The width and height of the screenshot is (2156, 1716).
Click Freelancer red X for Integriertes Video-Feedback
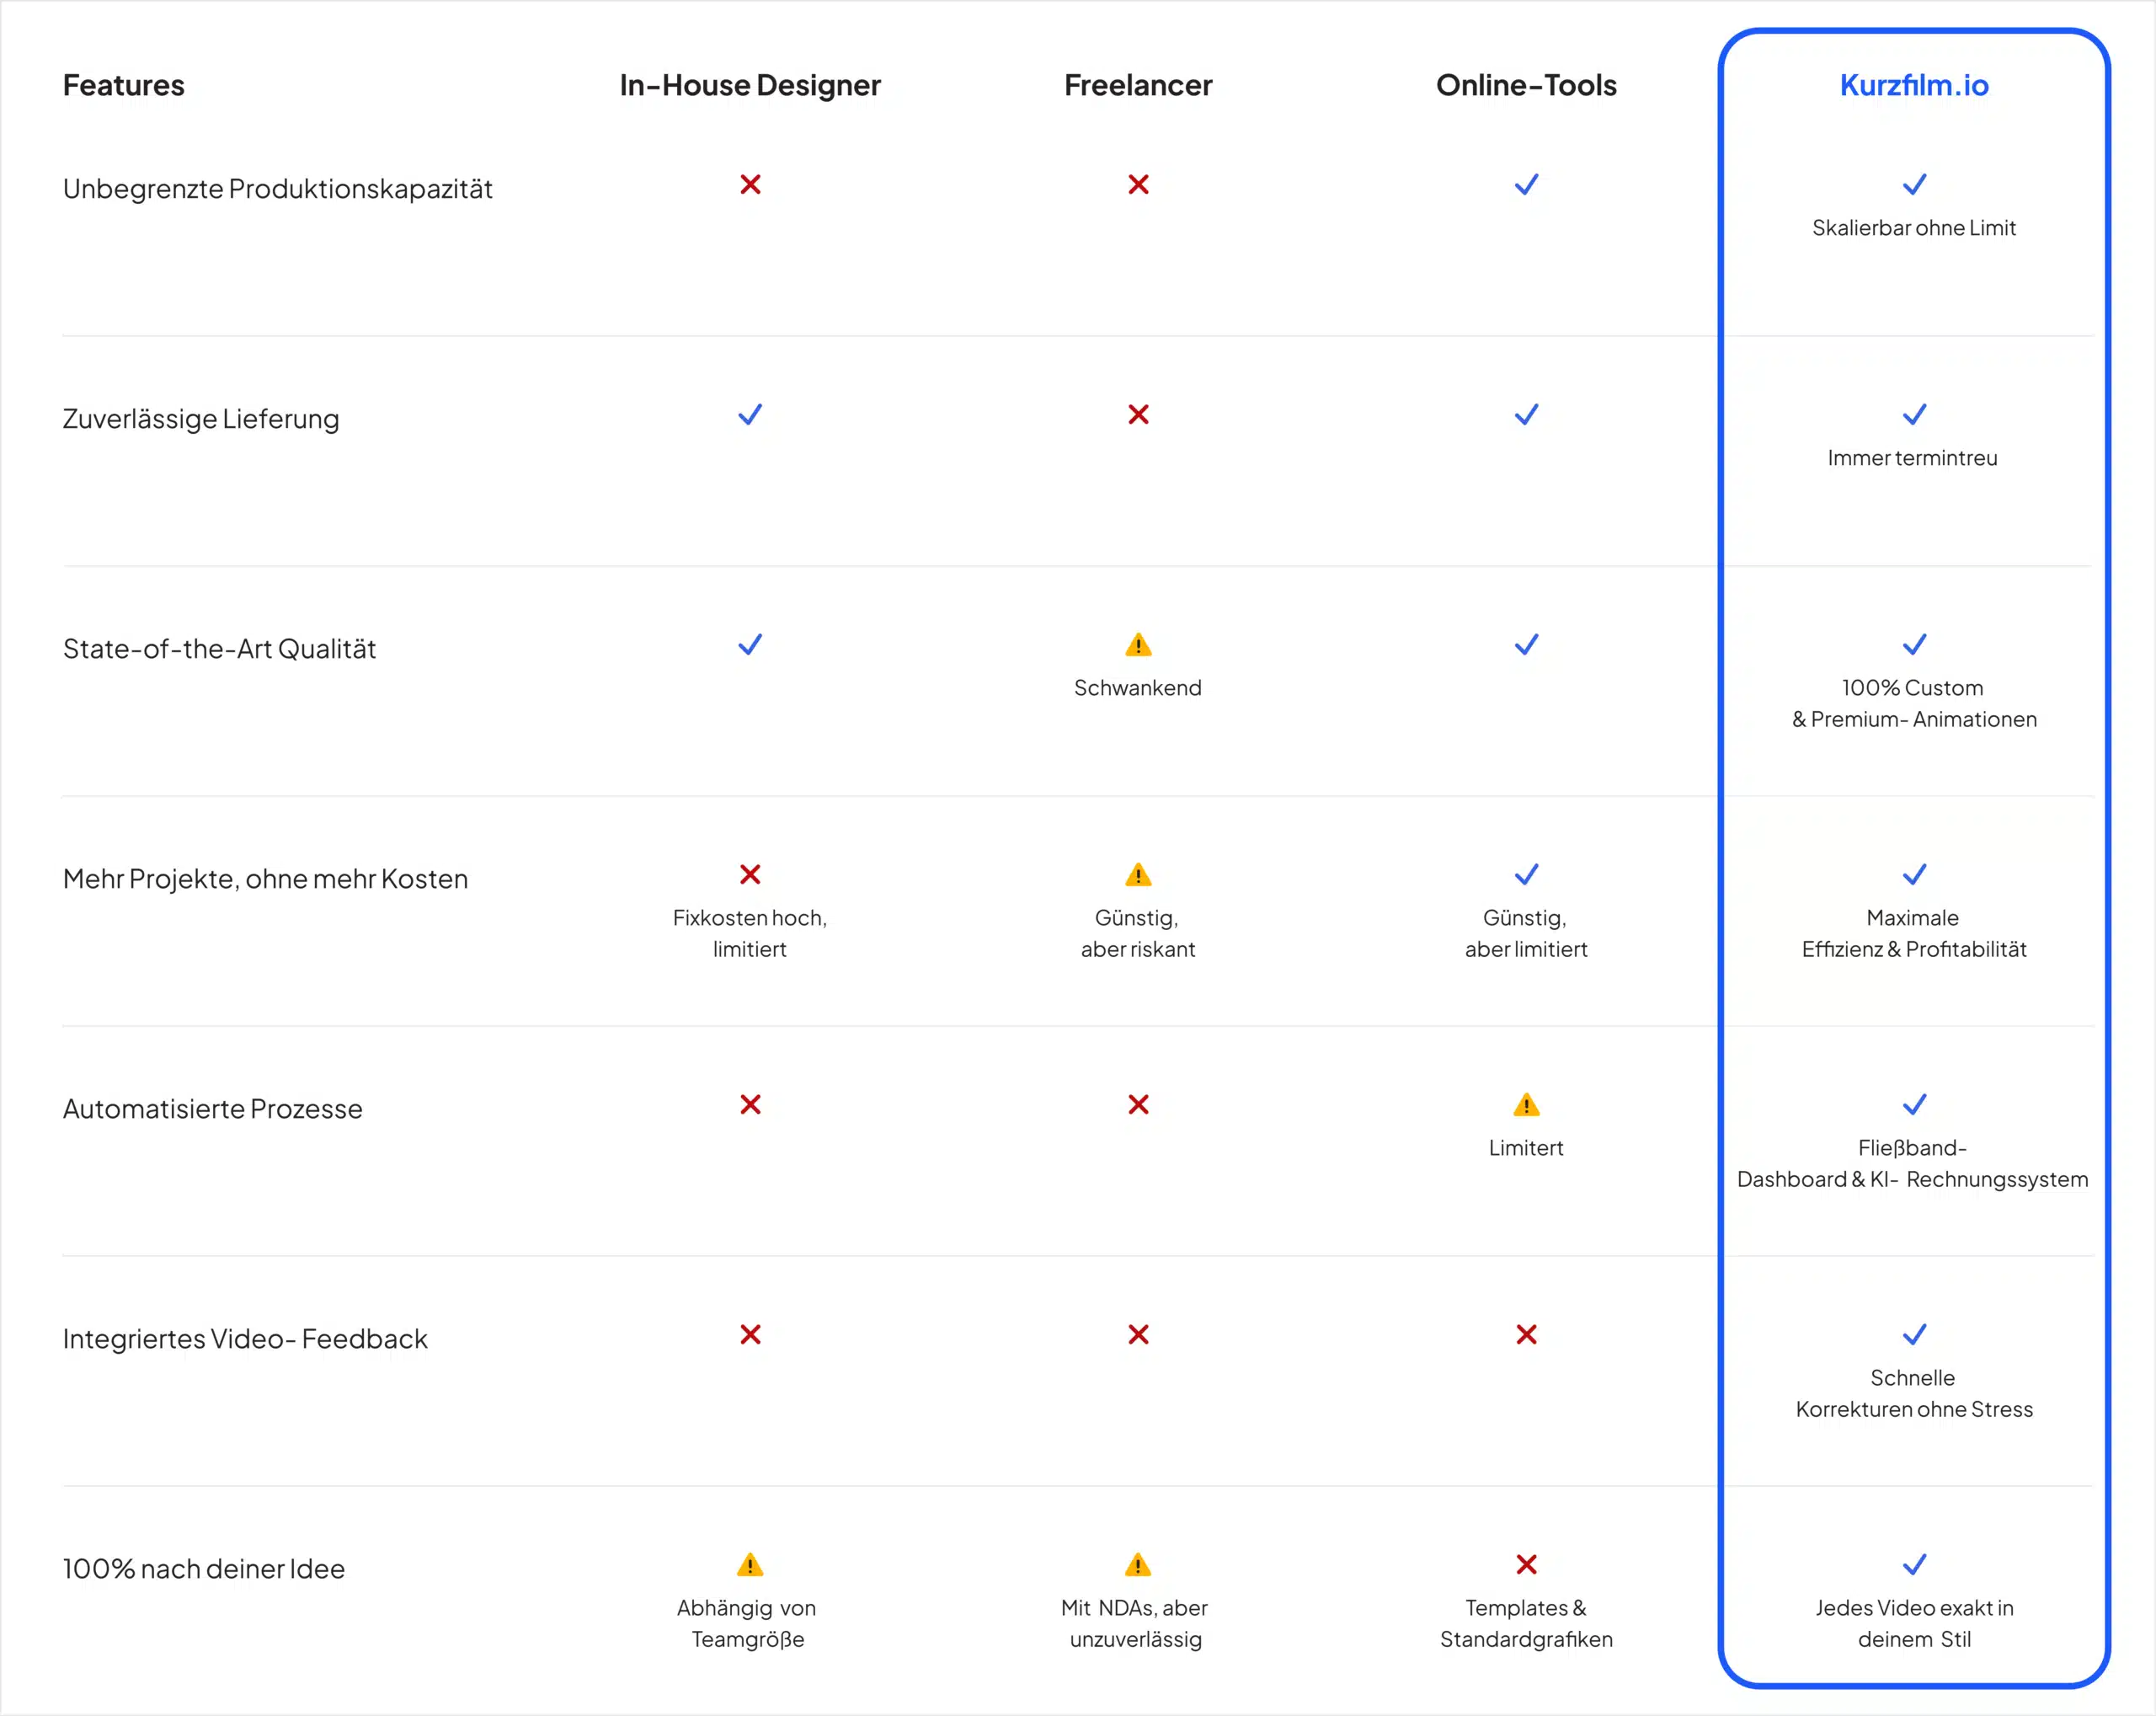1138,1334
